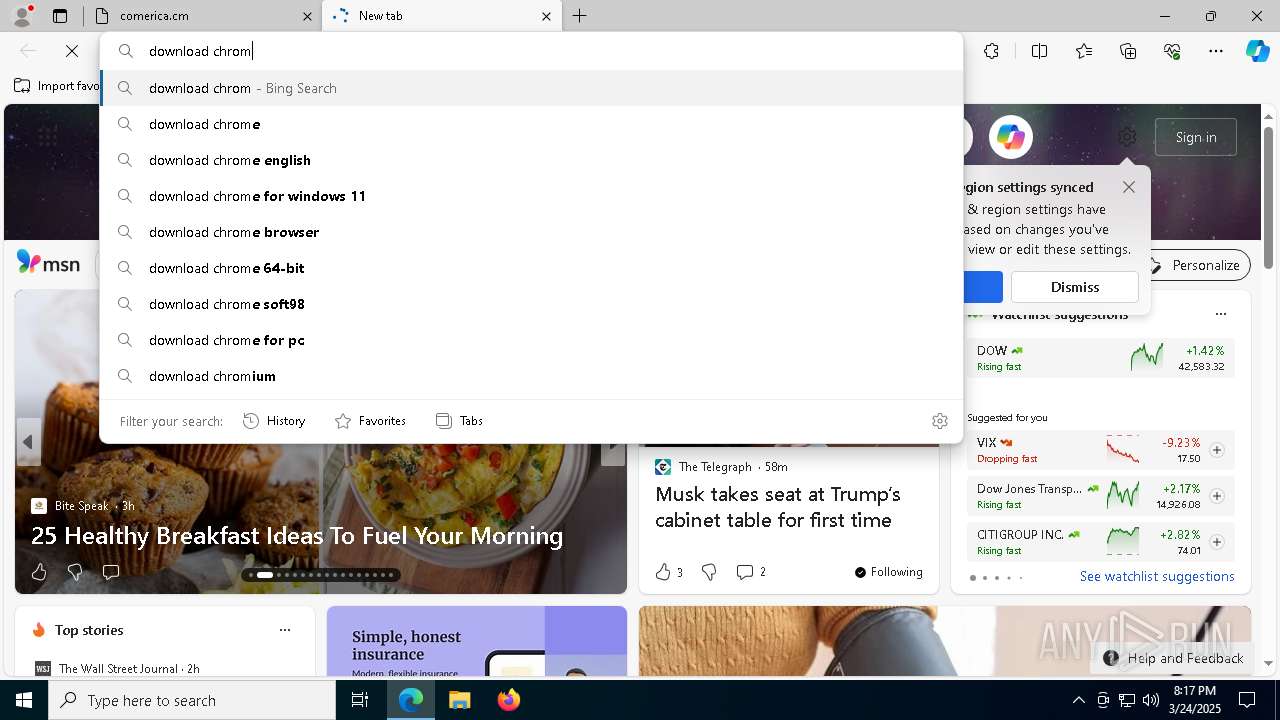This screenshot has width=1280, height=720.
Task: Click the Sign in button
Action: click(1196, 137)
